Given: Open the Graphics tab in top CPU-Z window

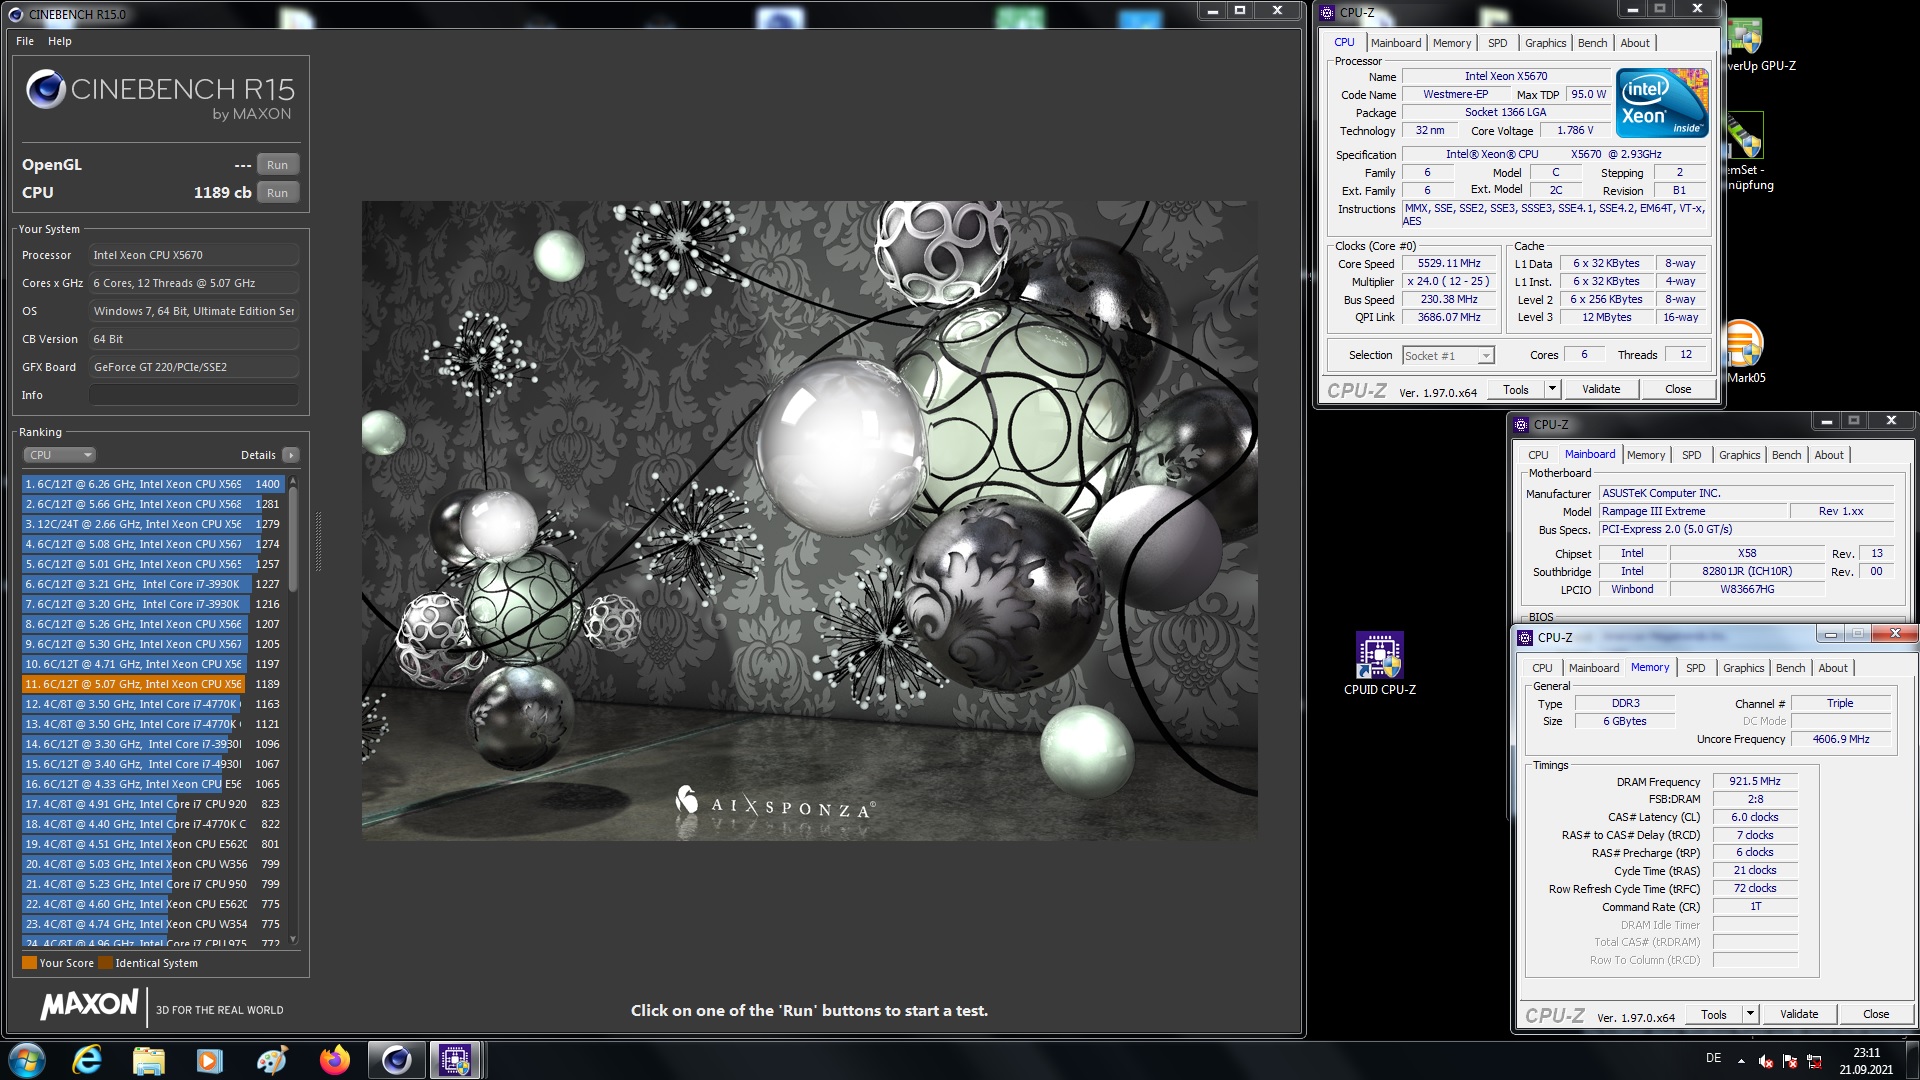Looking at the screenshot, I should [1545, 43].
